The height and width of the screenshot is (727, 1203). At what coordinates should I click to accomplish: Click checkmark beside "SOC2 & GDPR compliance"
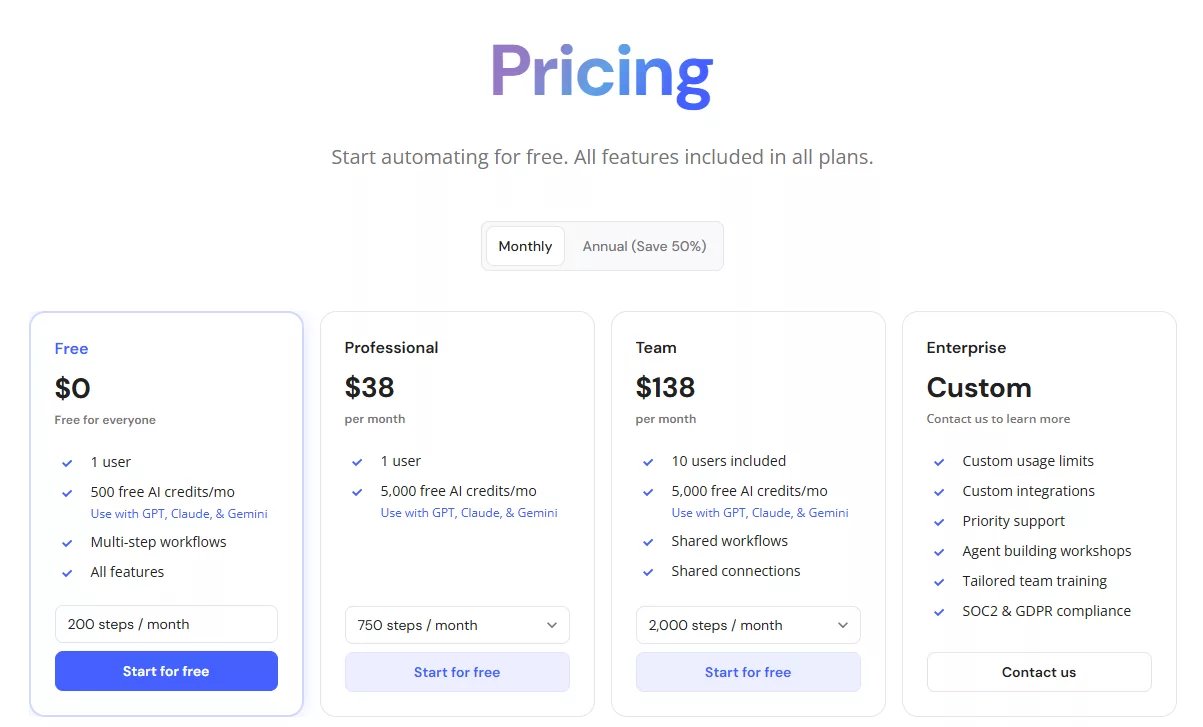point(939,612)
